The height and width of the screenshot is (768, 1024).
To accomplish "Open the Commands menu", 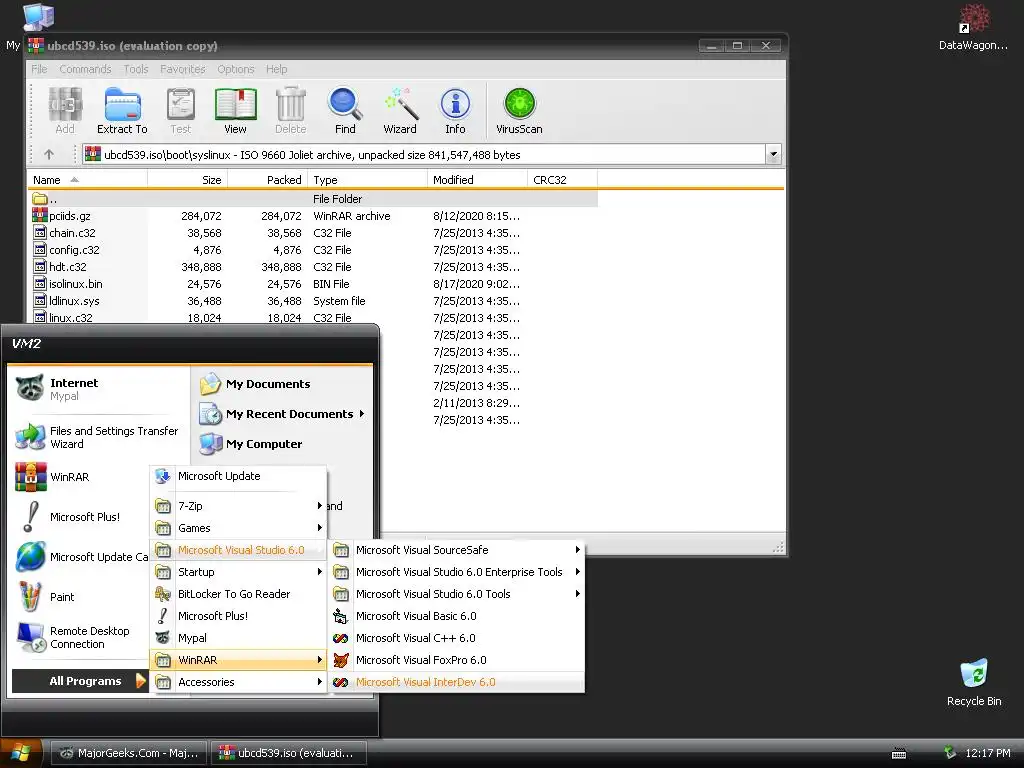I will (85, 69).
